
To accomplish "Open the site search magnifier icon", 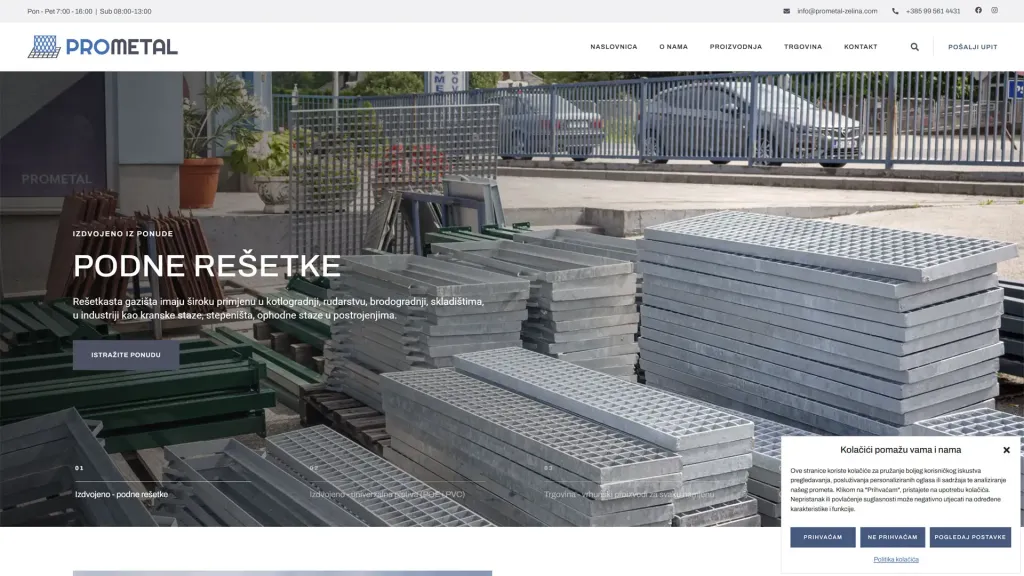I will 914,47.
